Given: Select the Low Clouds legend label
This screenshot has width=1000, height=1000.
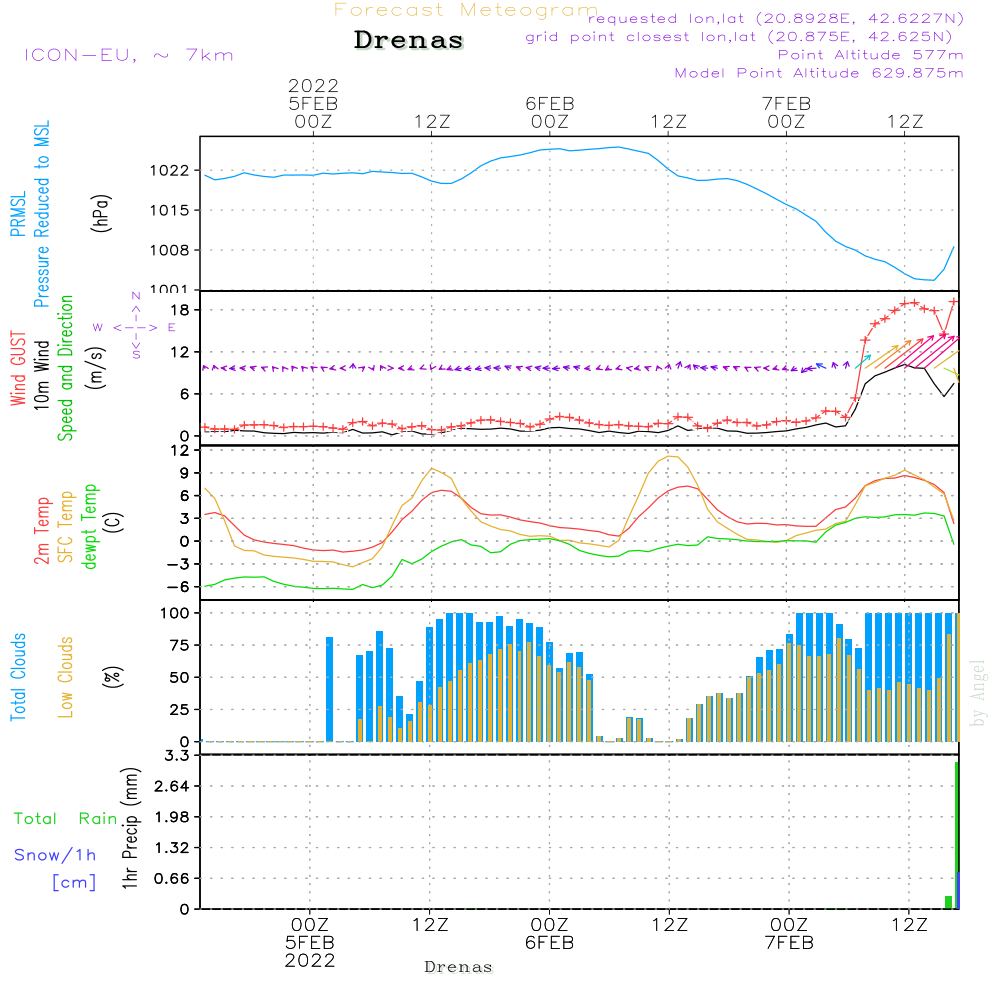Looking at the screenshot, I should [x=66, y=676].
